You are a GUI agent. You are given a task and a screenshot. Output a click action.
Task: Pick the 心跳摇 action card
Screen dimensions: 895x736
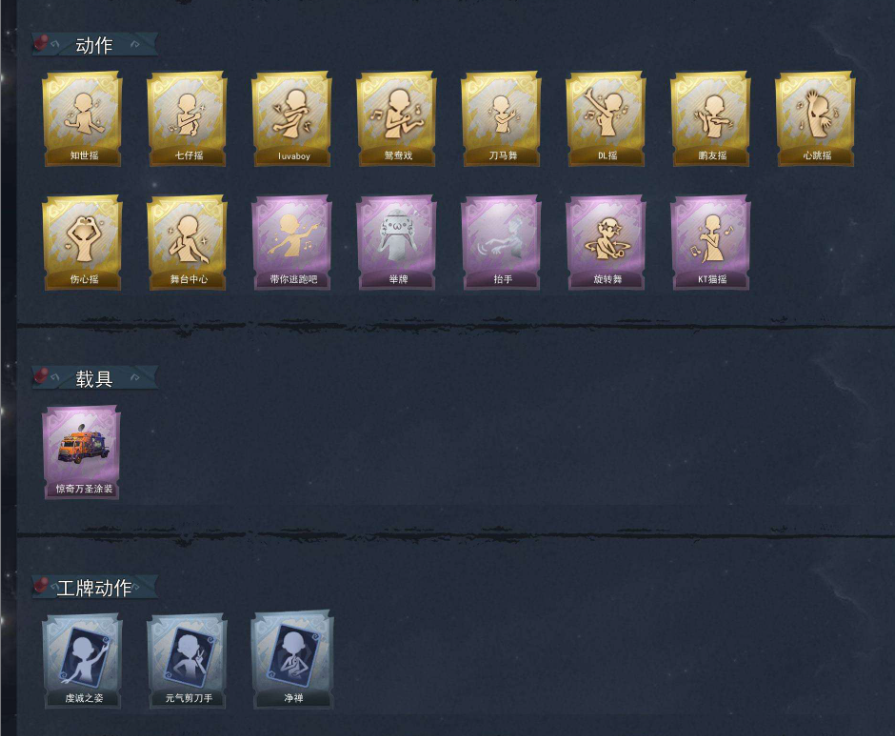tap(815, 119)
